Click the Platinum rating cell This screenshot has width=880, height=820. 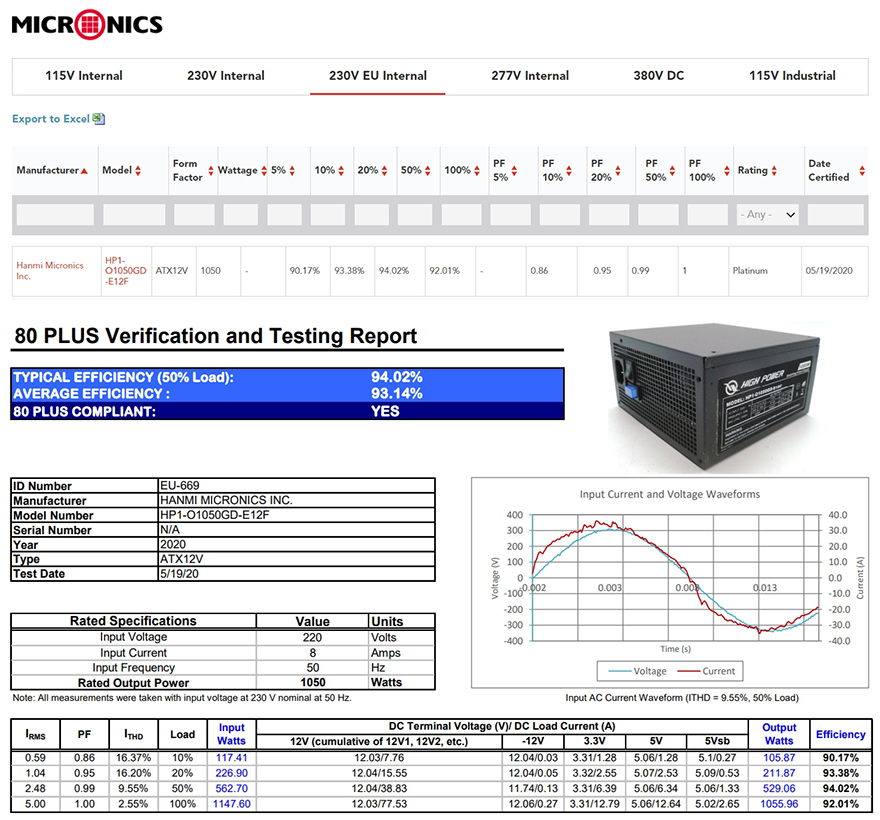(x=749, y=271)
